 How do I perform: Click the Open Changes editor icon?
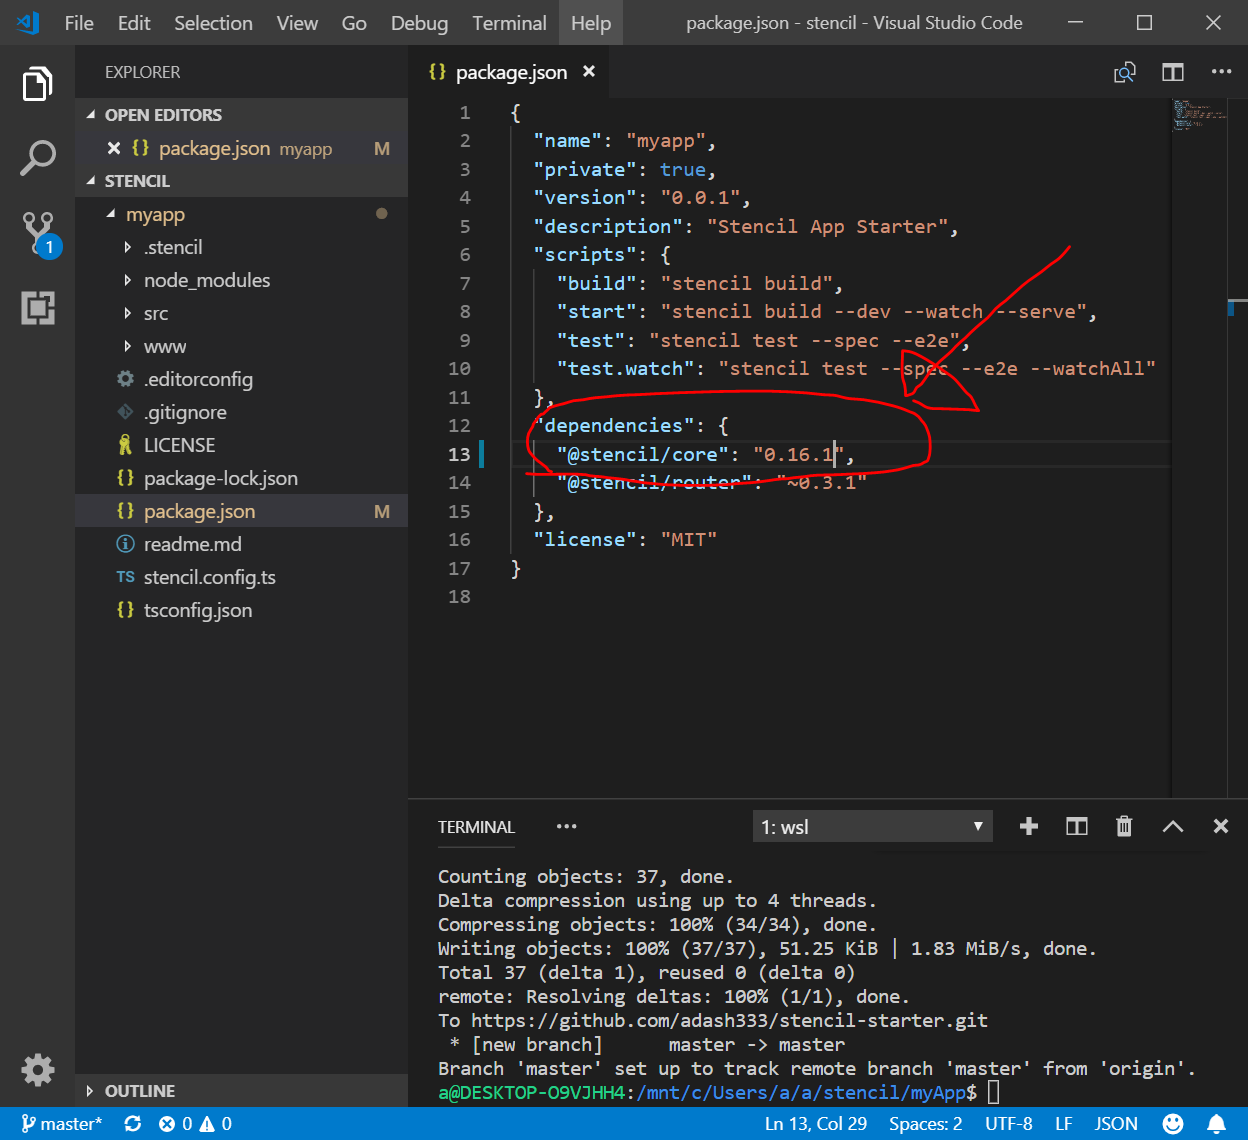[x=1125, y=72]
